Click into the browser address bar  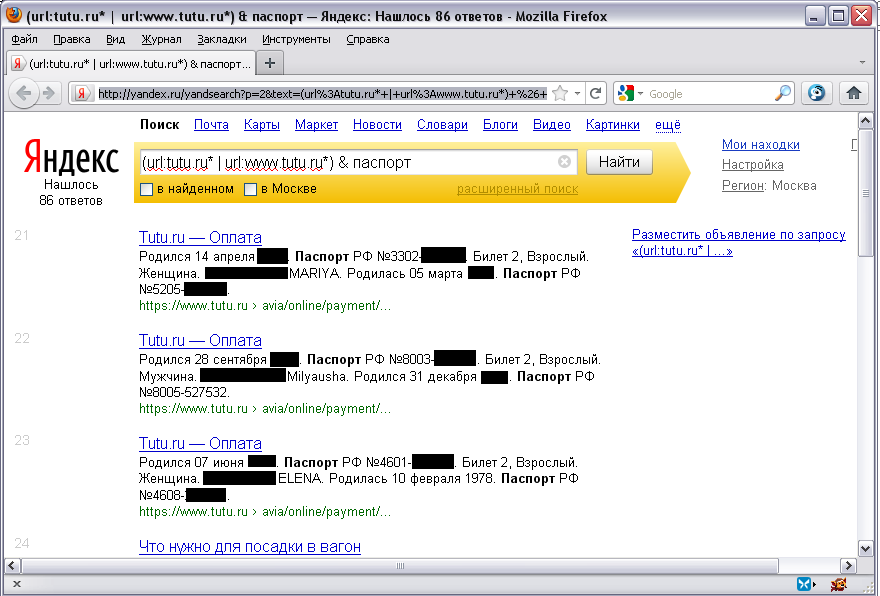coord(323,94)
